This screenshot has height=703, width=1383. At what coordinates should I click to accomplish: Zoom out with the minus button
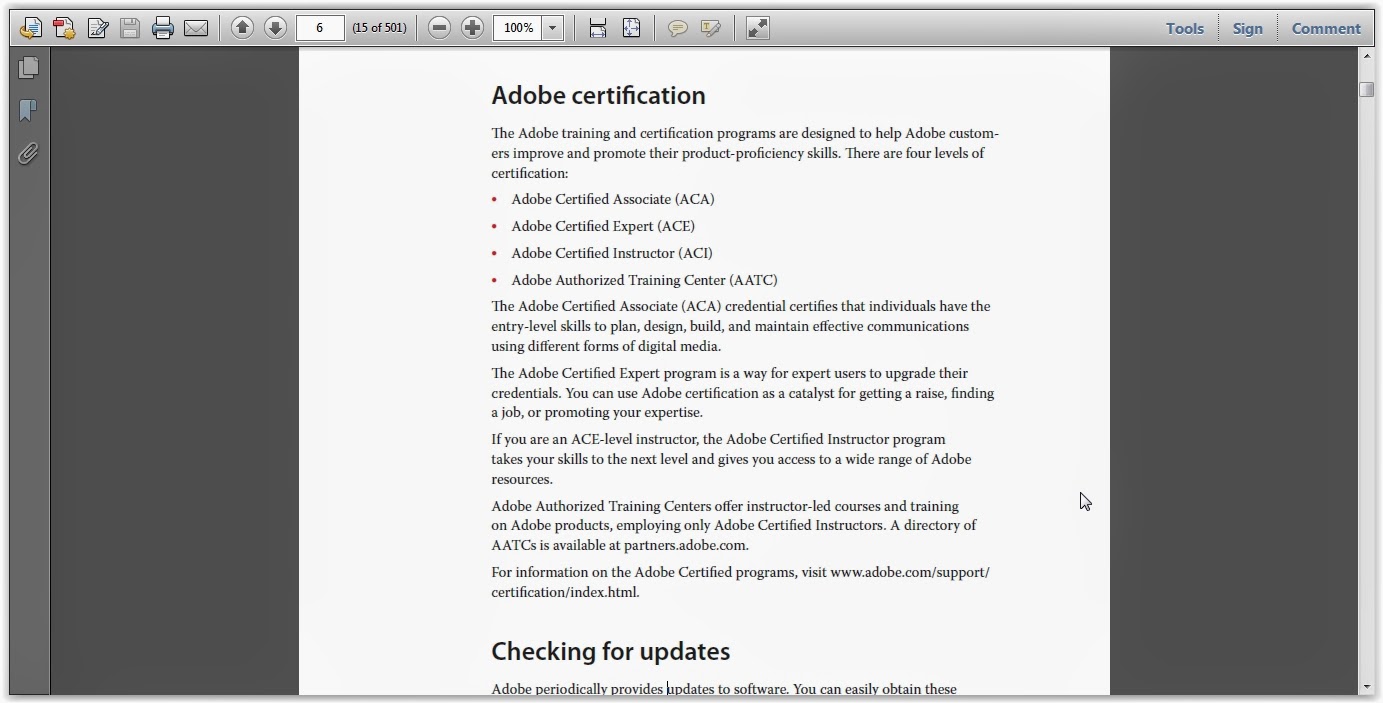pos(439,28)
